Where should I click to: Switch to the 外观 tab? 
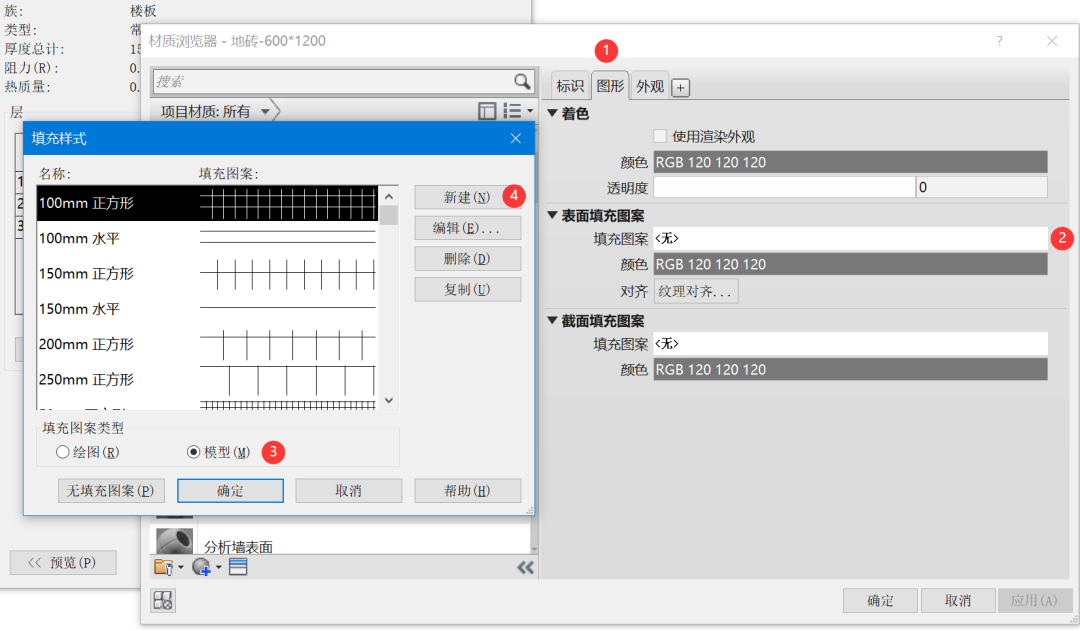[x=650, y=86]
